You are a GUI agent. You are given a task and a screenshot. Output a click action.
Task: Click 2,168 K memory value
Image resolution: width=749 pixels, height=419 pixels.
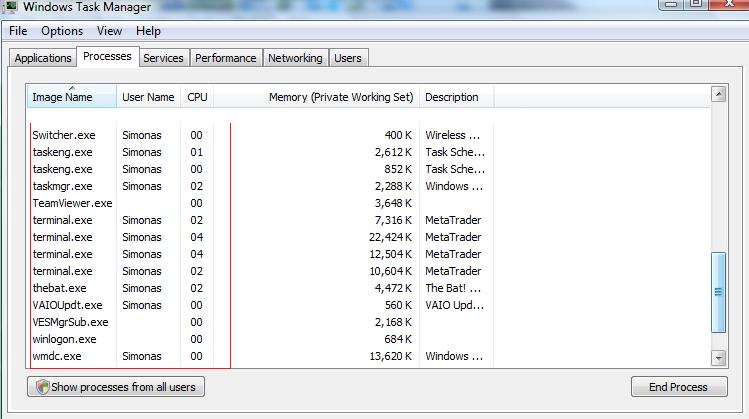393,322
